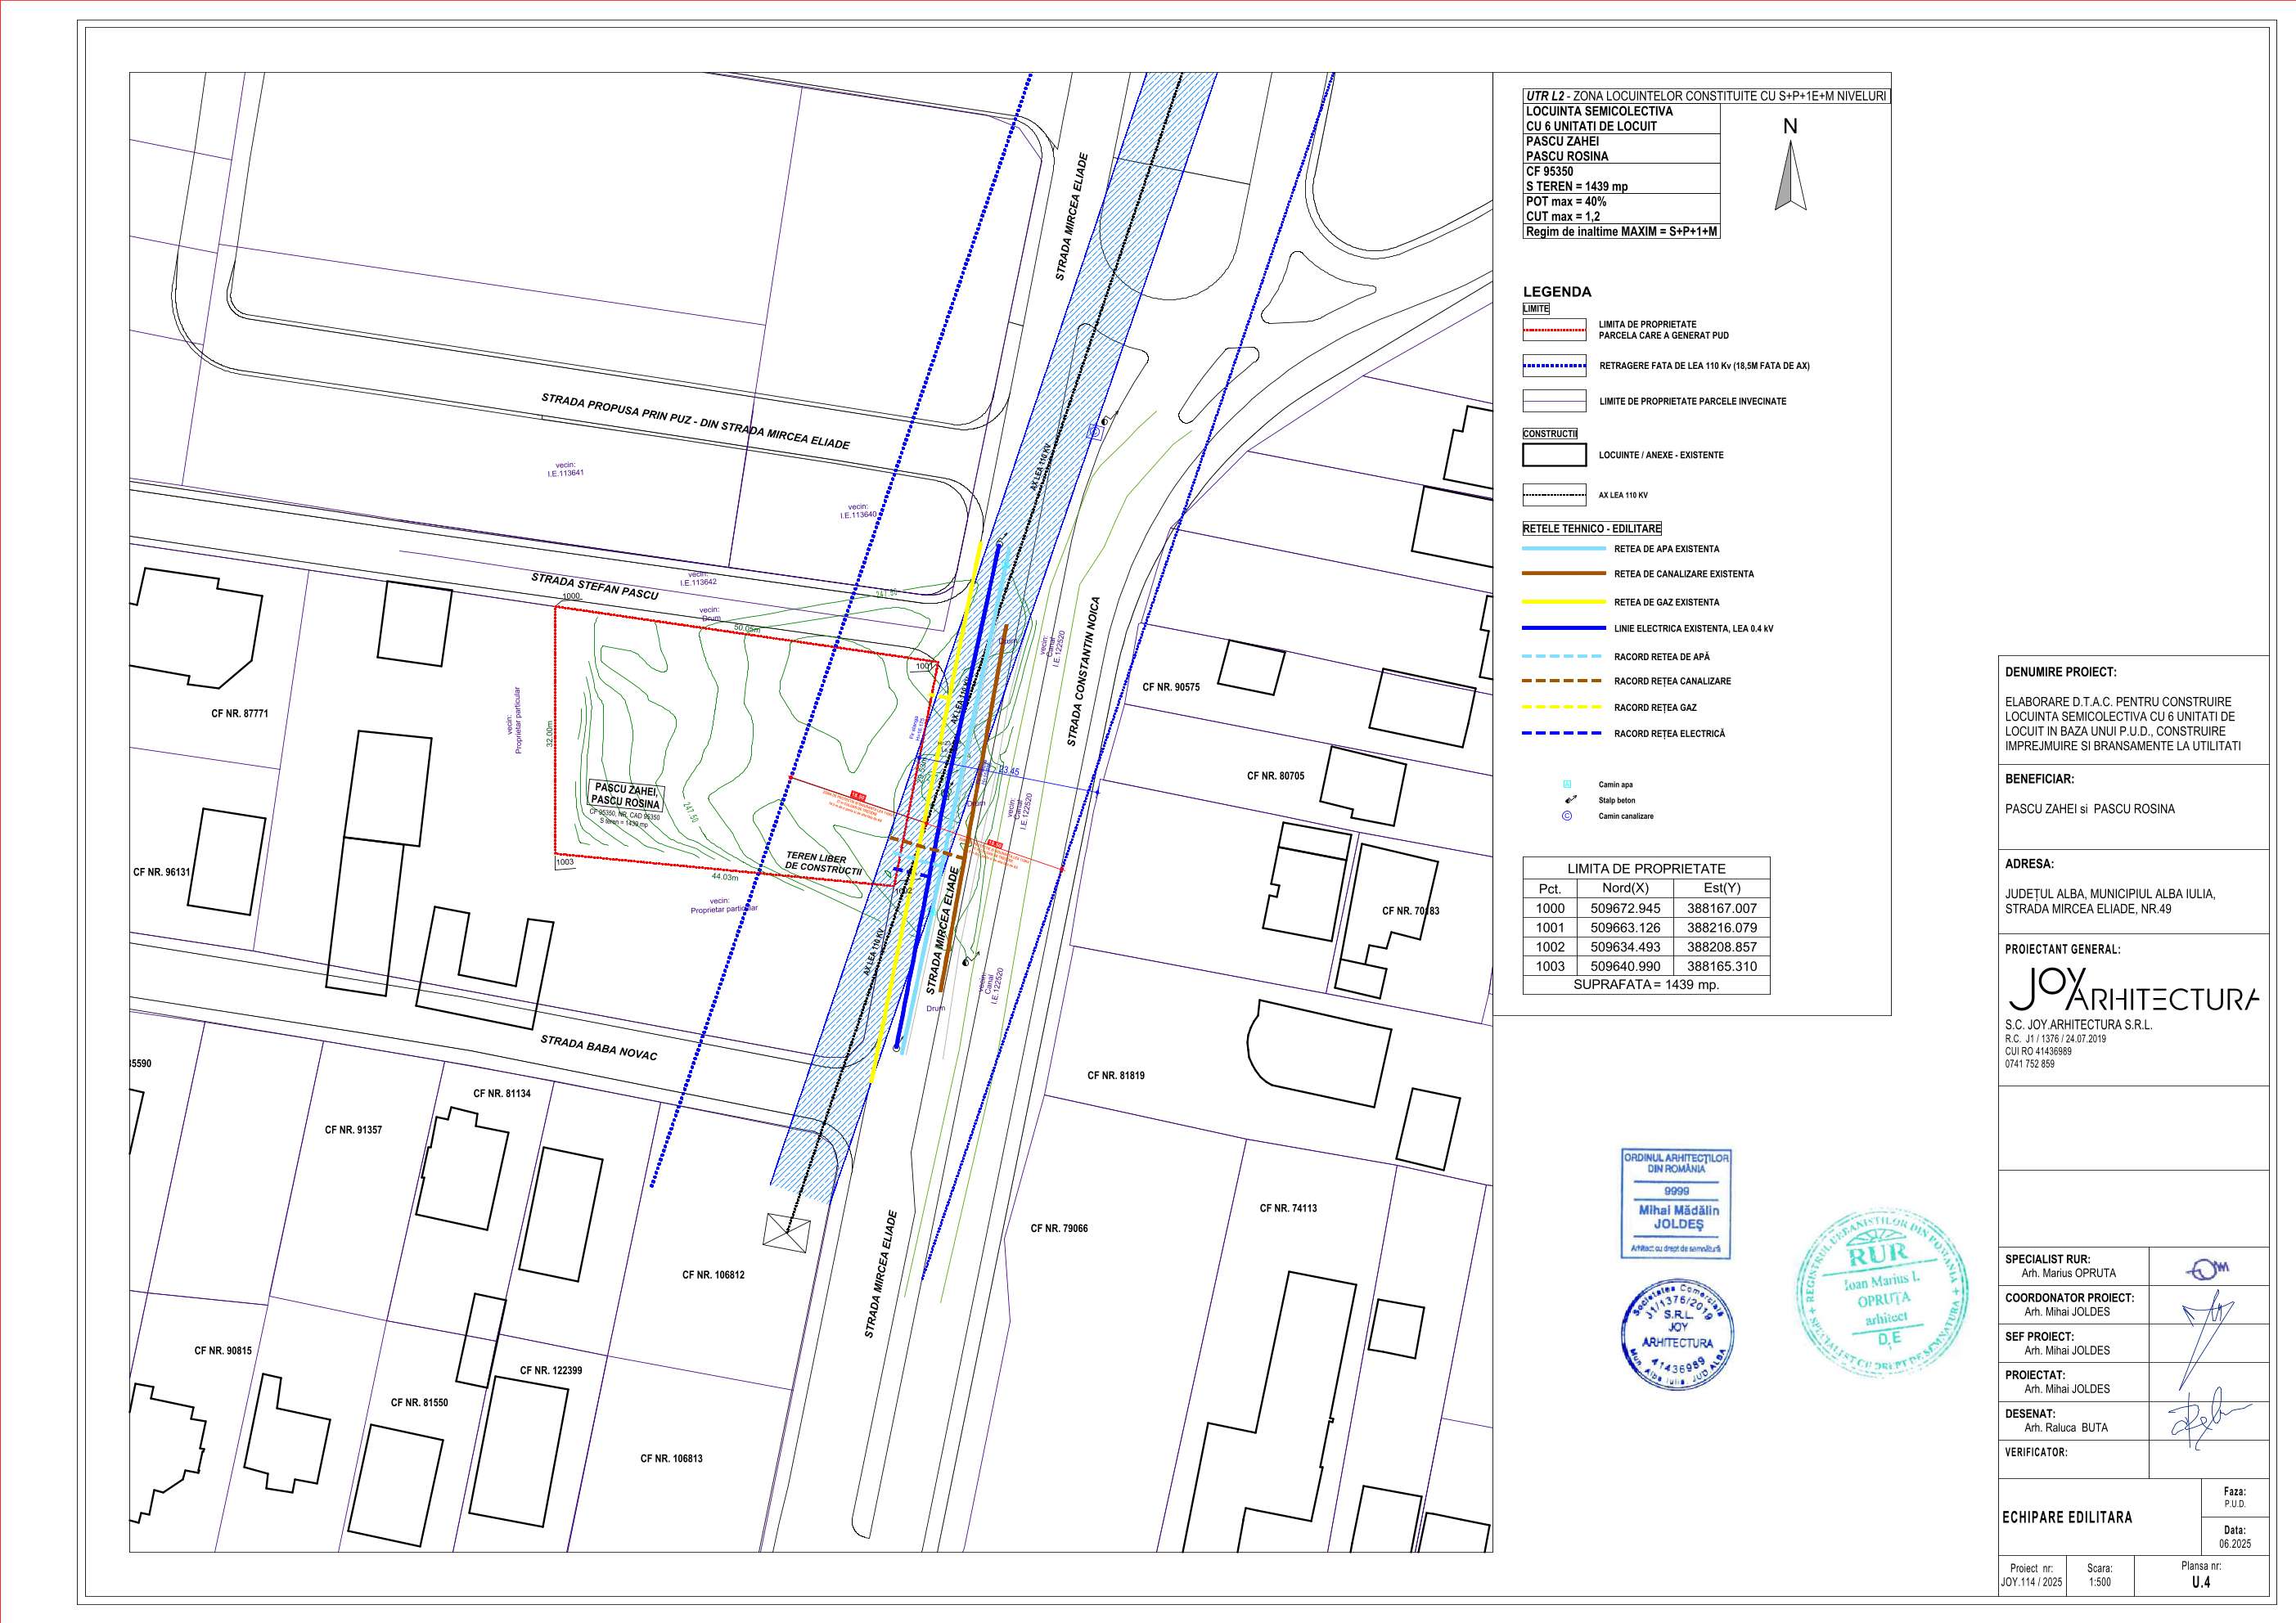Click the STRADA PROPUSA PRIN PUZ label
The width and height of the screenshot is (2296, 1623).
(x=695, y=421)
